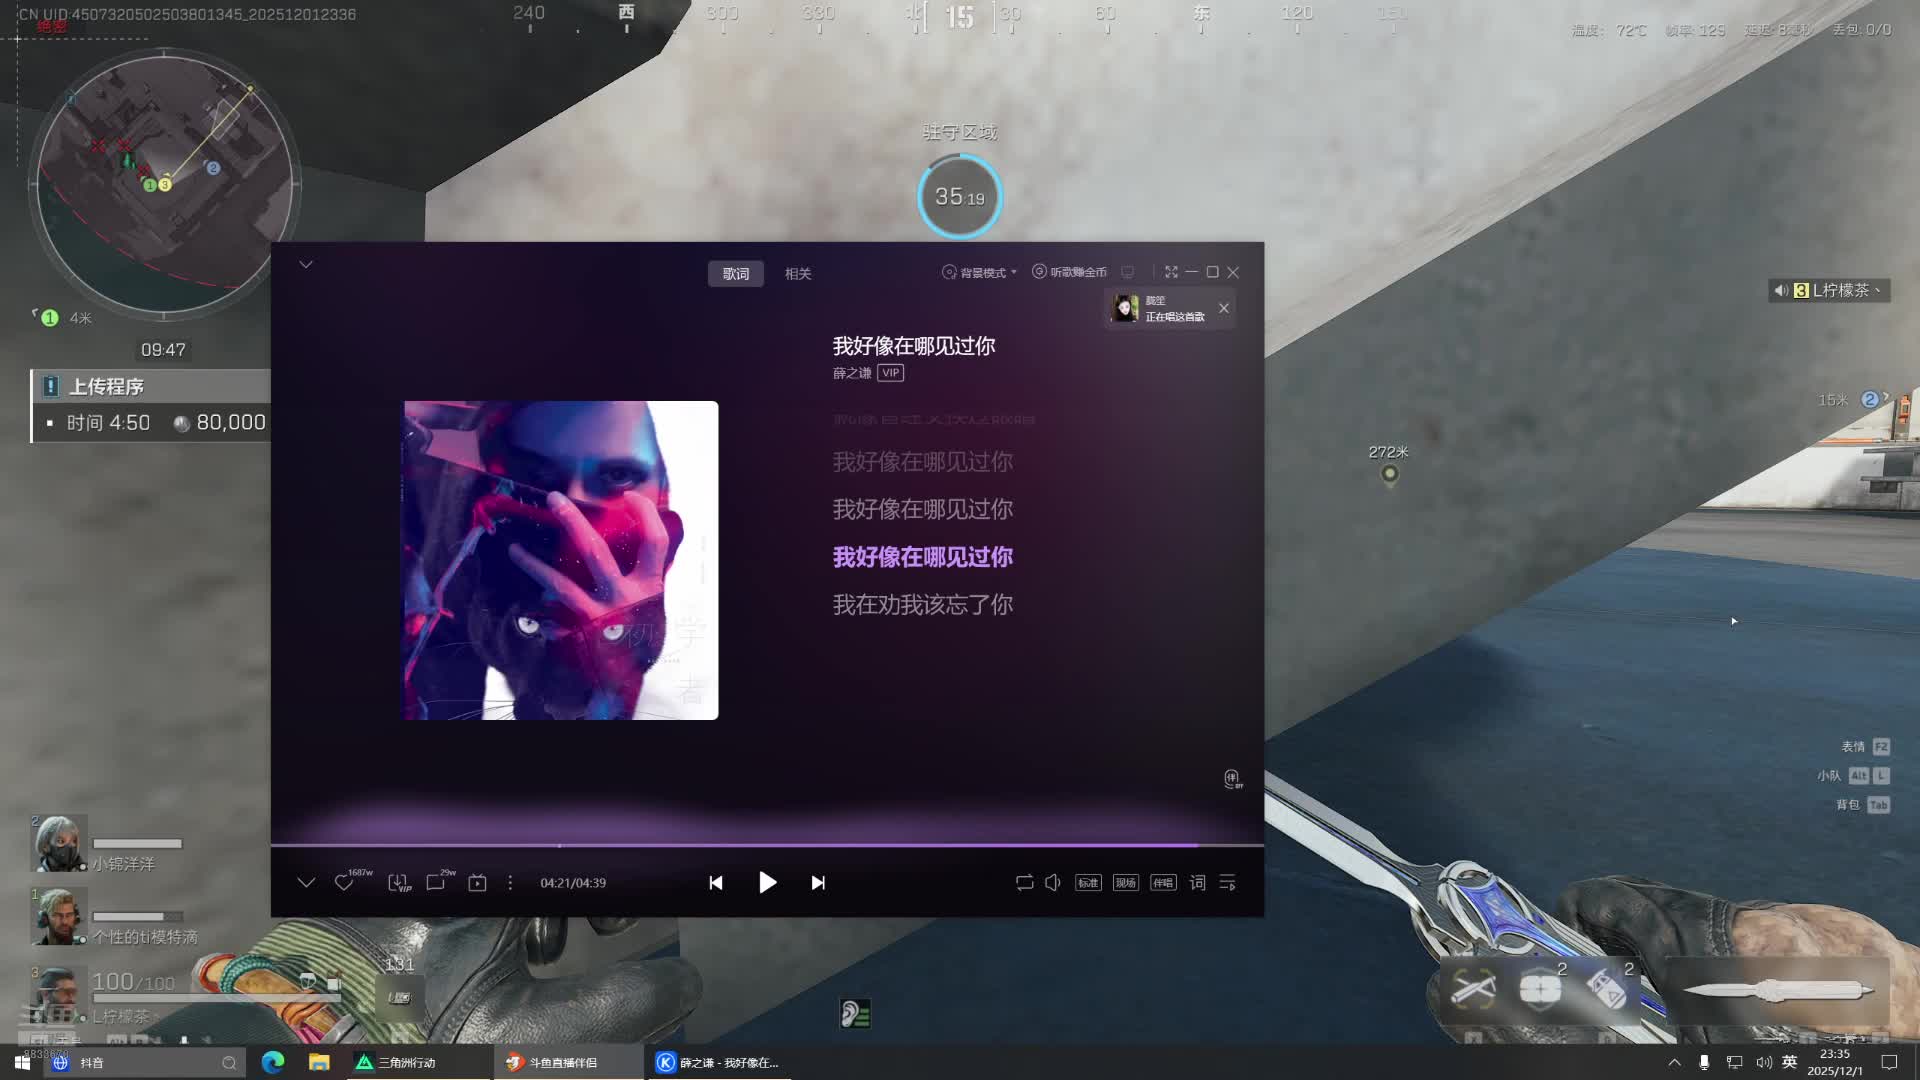Viewport: 1920px width, 1080px height.
Task: Switch to the 相关 tab
Action: (798, 273)
